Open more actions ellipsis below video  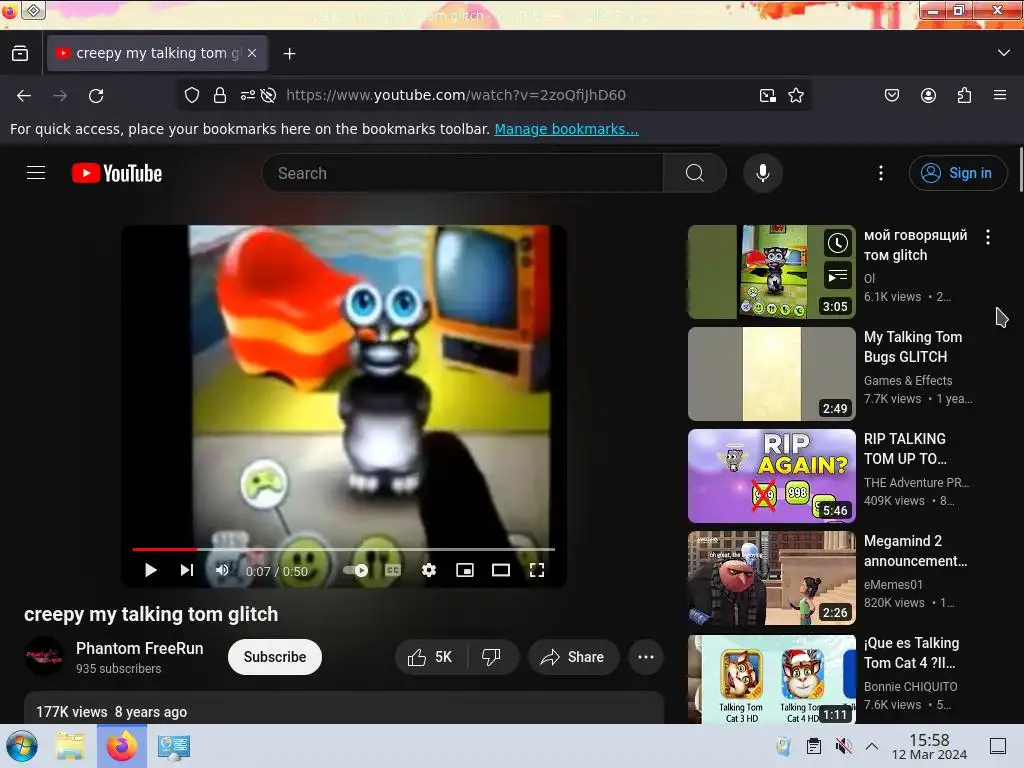646,657
